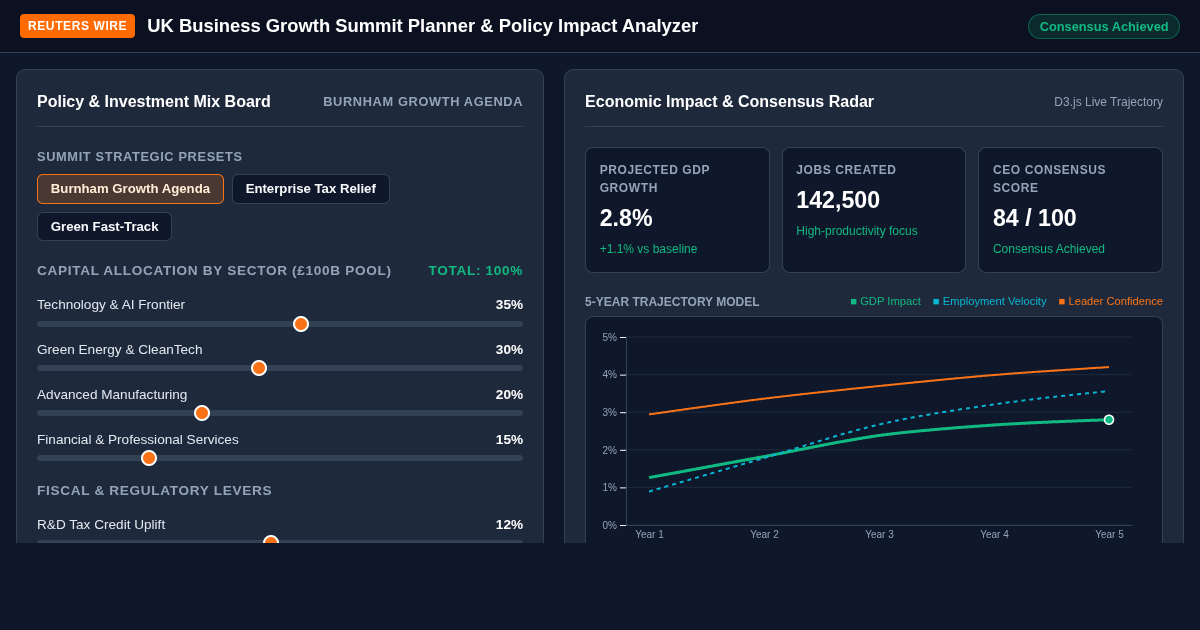Viewport: 1200px width, 630px height.
Task: Click the Policy & Investment Mix Board title
Action: pos(154,102)
